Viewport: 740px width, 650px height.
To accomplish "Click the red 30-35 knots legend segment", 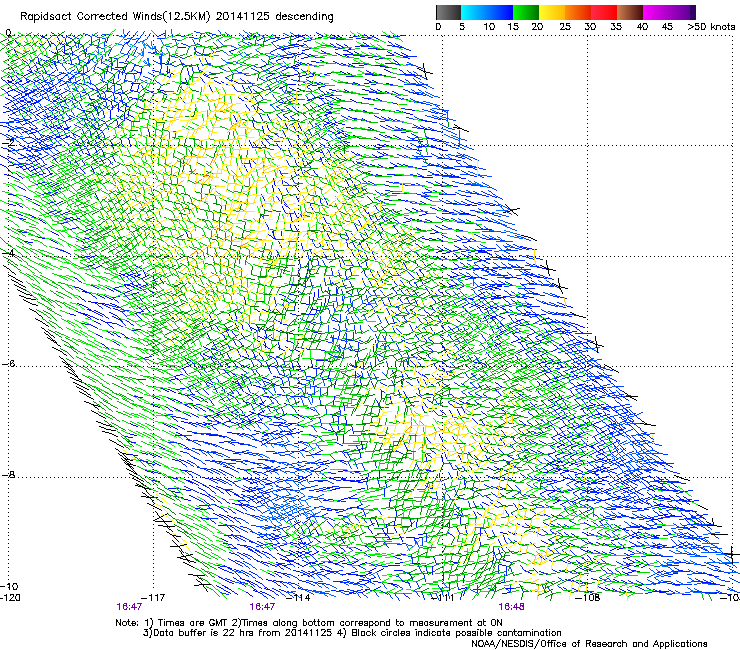I will click(x=604, y=12).
